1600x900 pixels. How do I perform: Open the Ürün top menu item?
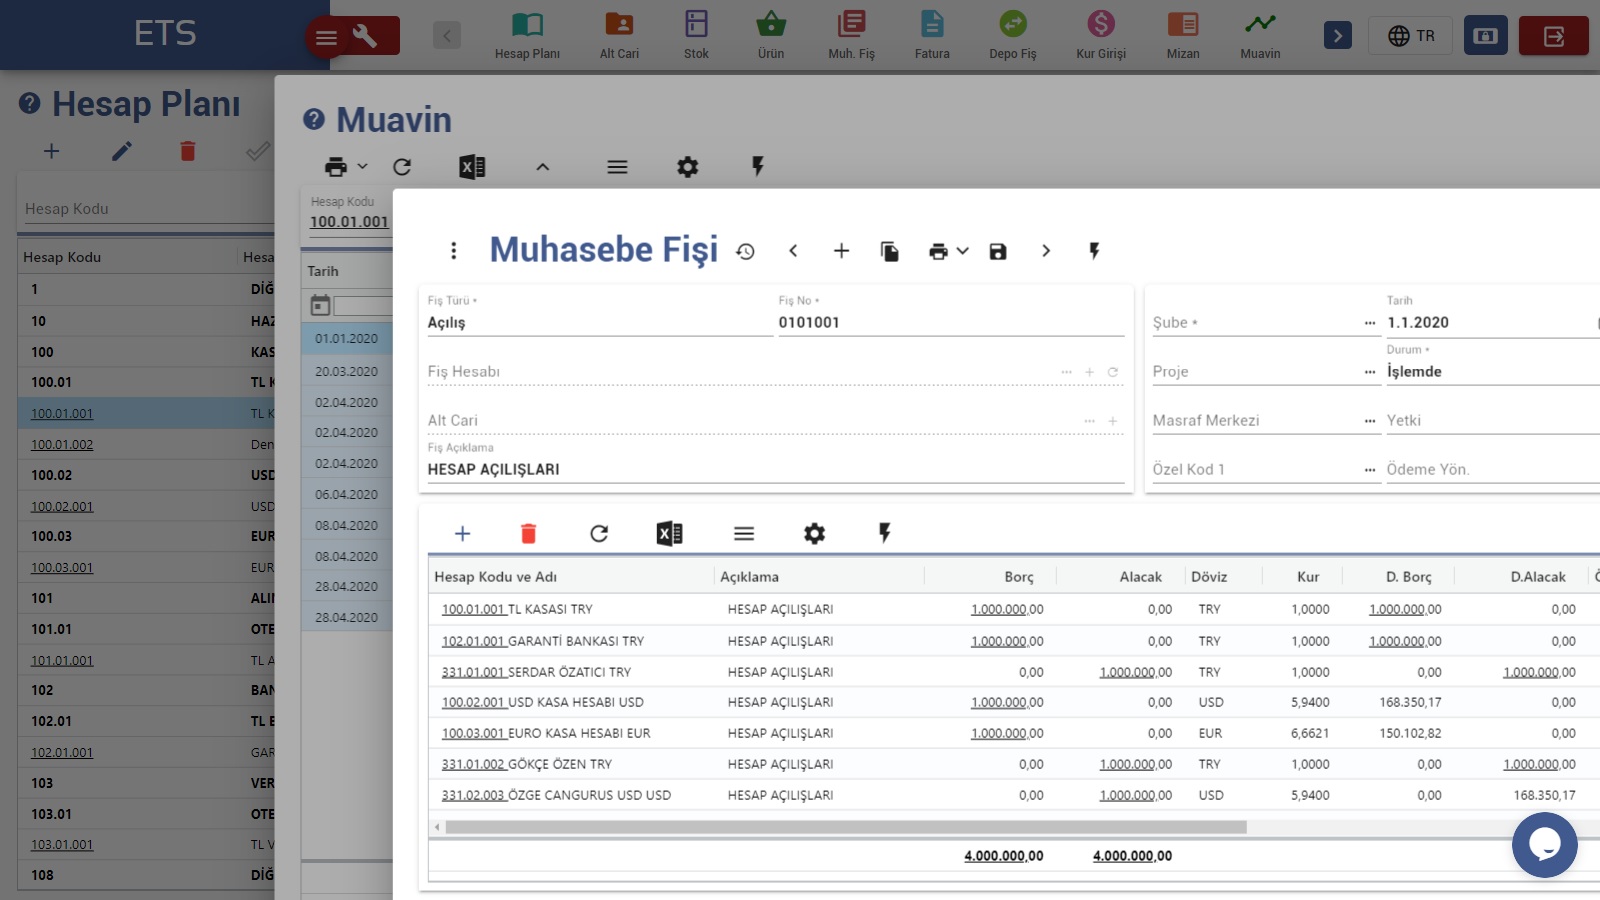pos(771,36)
